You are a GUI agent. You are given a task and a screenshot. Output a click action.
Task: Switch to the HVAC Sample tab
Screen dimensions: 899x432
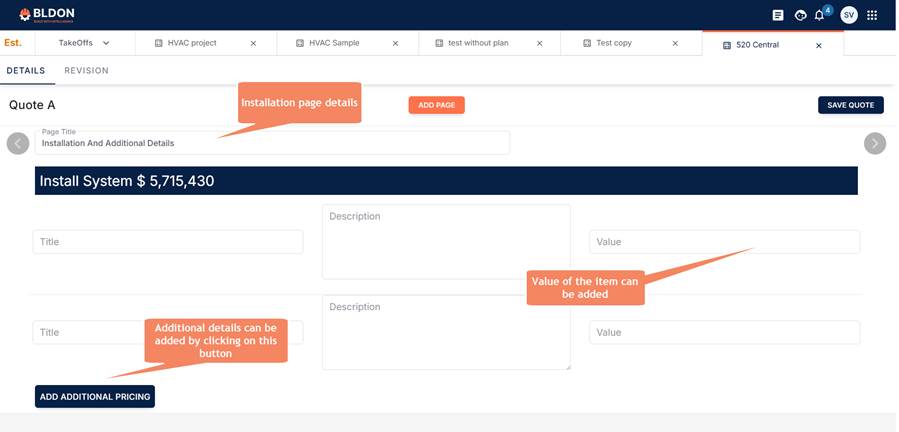334,44
